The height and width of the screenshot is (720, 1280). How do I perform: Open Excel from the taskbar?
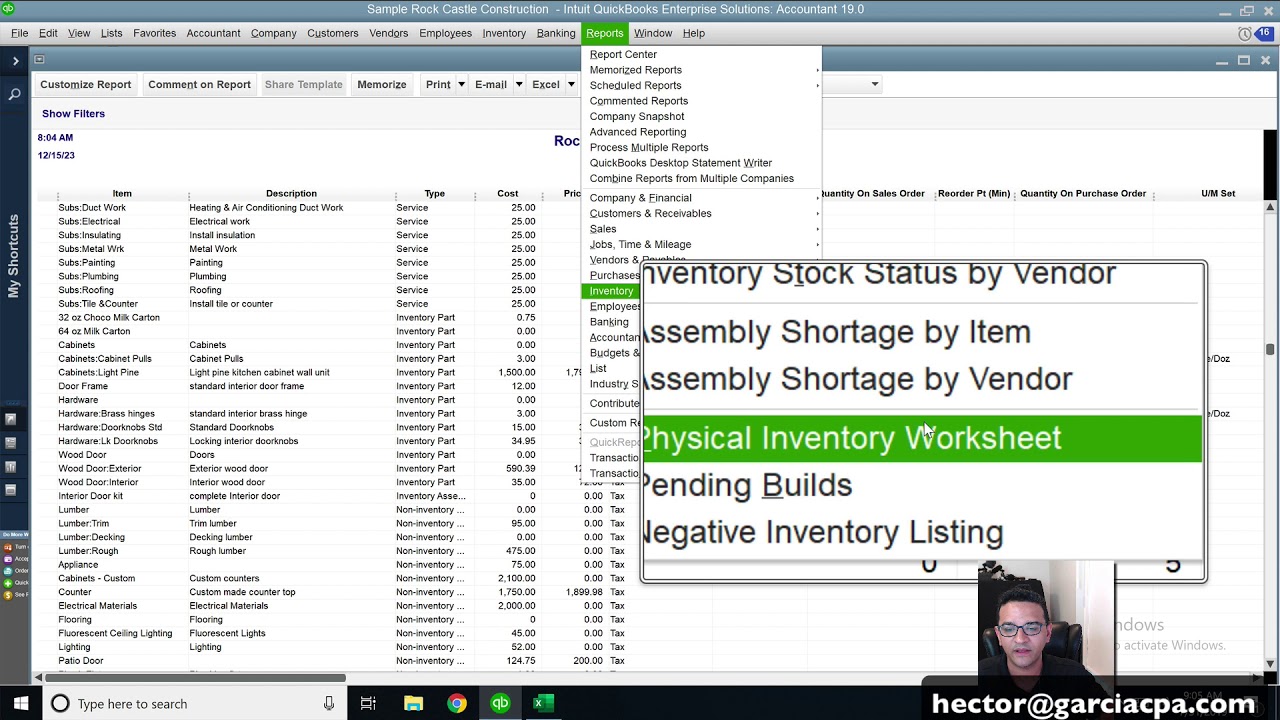click(x=542, y=704)
